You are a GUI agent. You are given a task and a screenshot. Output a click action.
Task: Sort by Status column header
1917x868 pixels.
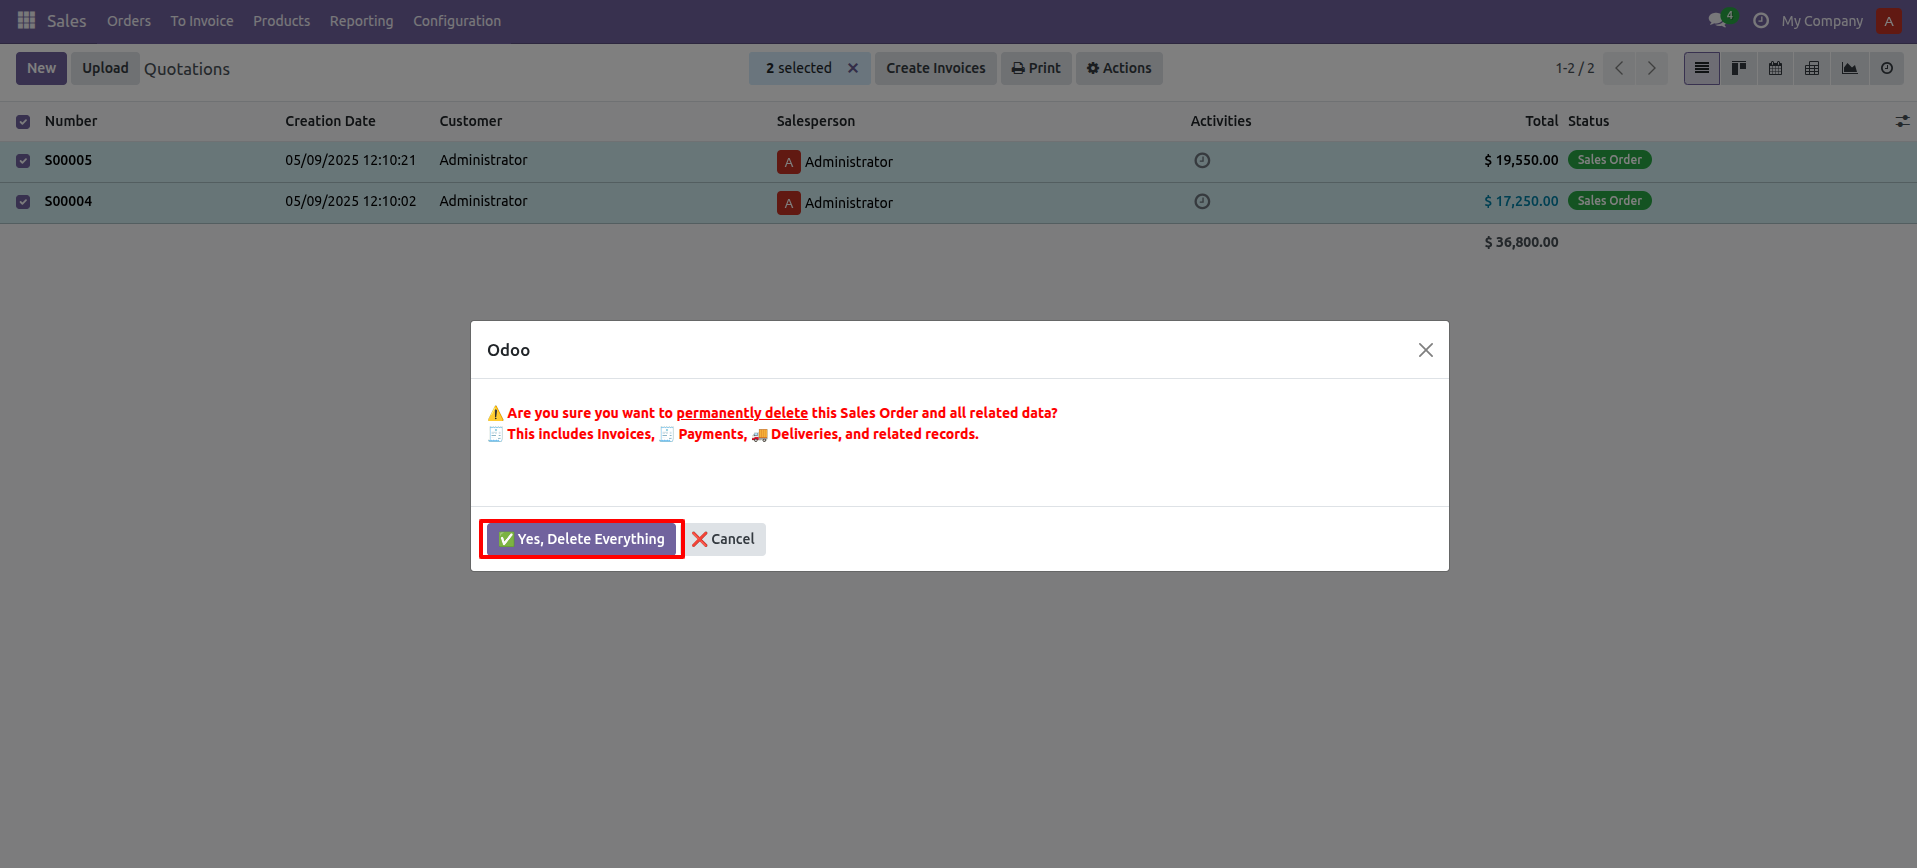pos(1588,121)
